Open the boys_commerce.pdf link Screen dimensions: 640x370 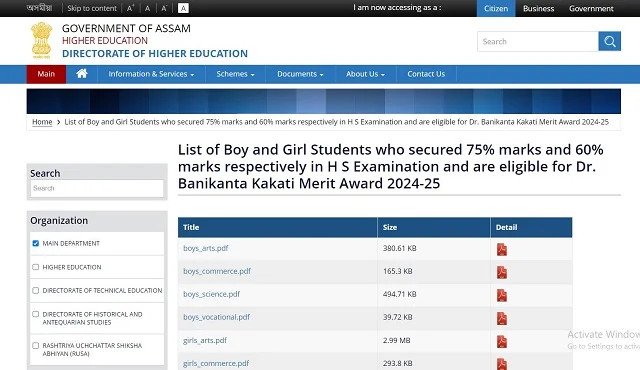(217, 271)
